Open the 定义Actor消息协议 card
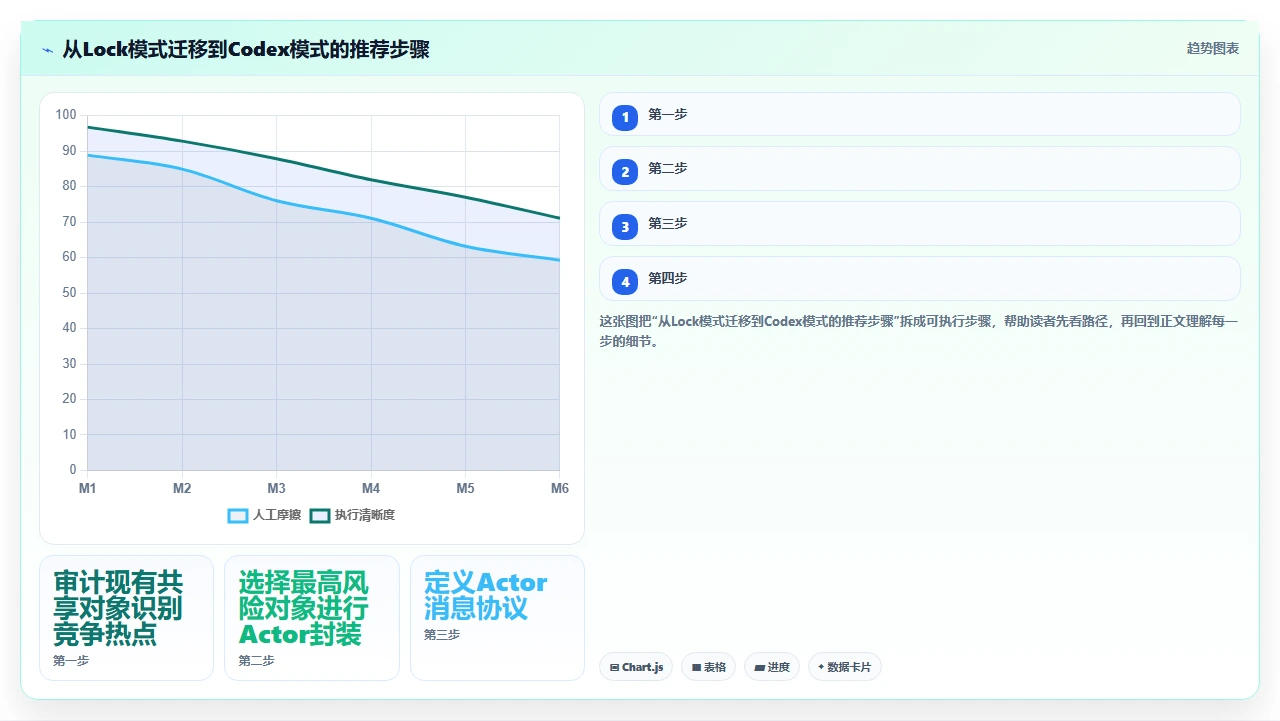 point(497,618)
